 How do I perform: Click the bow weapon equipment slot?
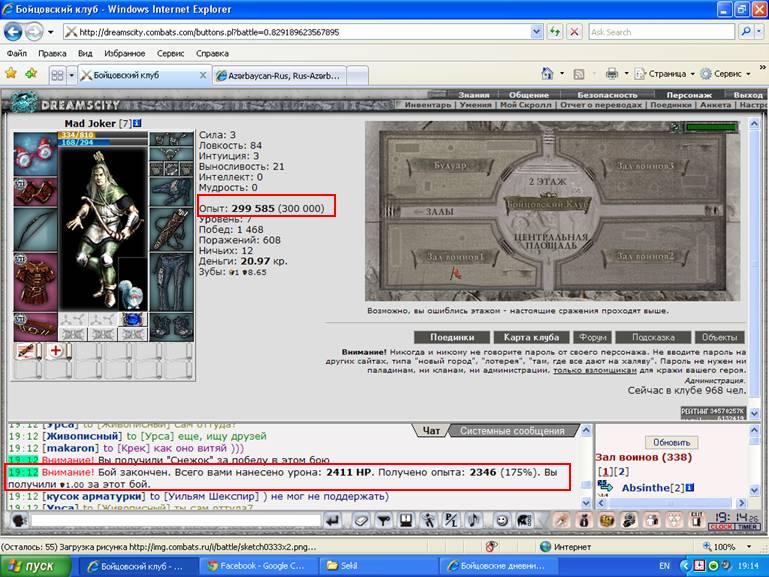35,229
